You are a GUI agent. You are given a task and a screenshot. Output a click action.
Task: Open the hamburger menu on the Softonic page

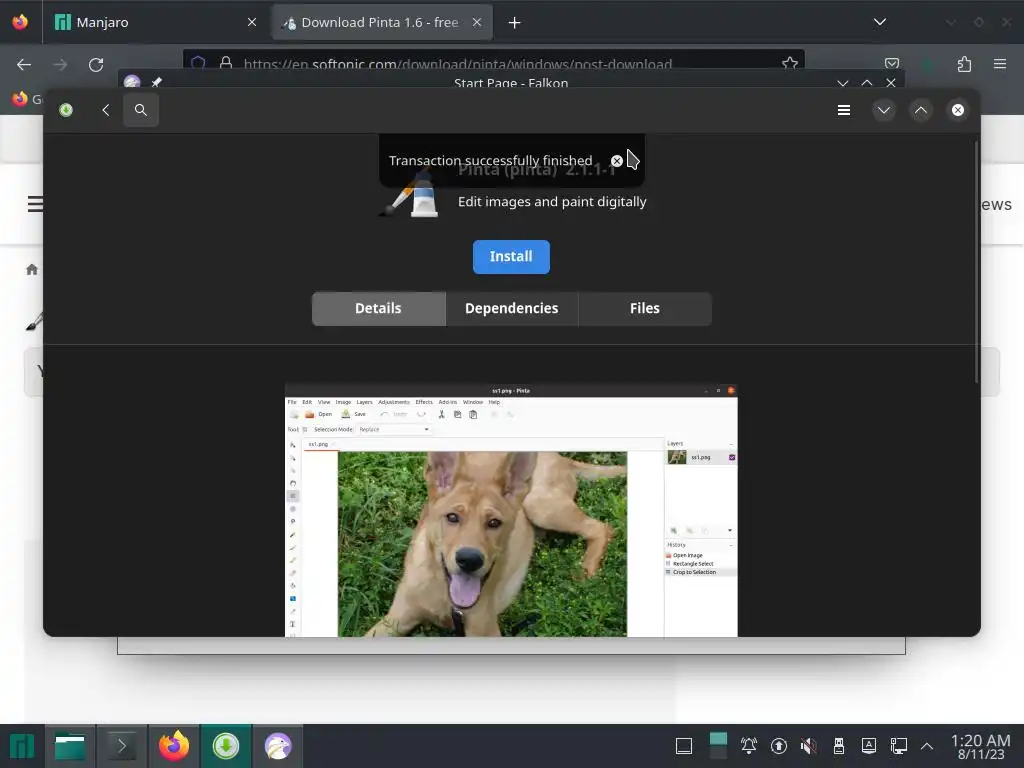[x=35, y=204]
